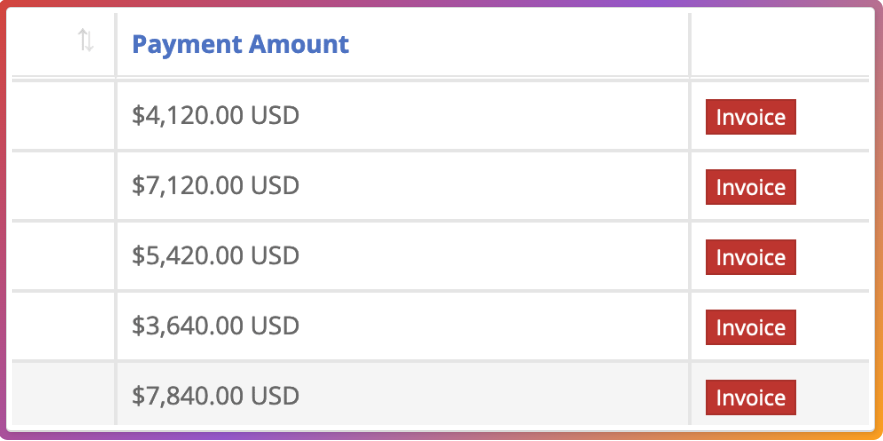Select the $4,120.00 USD amount cell
Image resolution: width=883 pixels, height=441 pixels.
216,116
